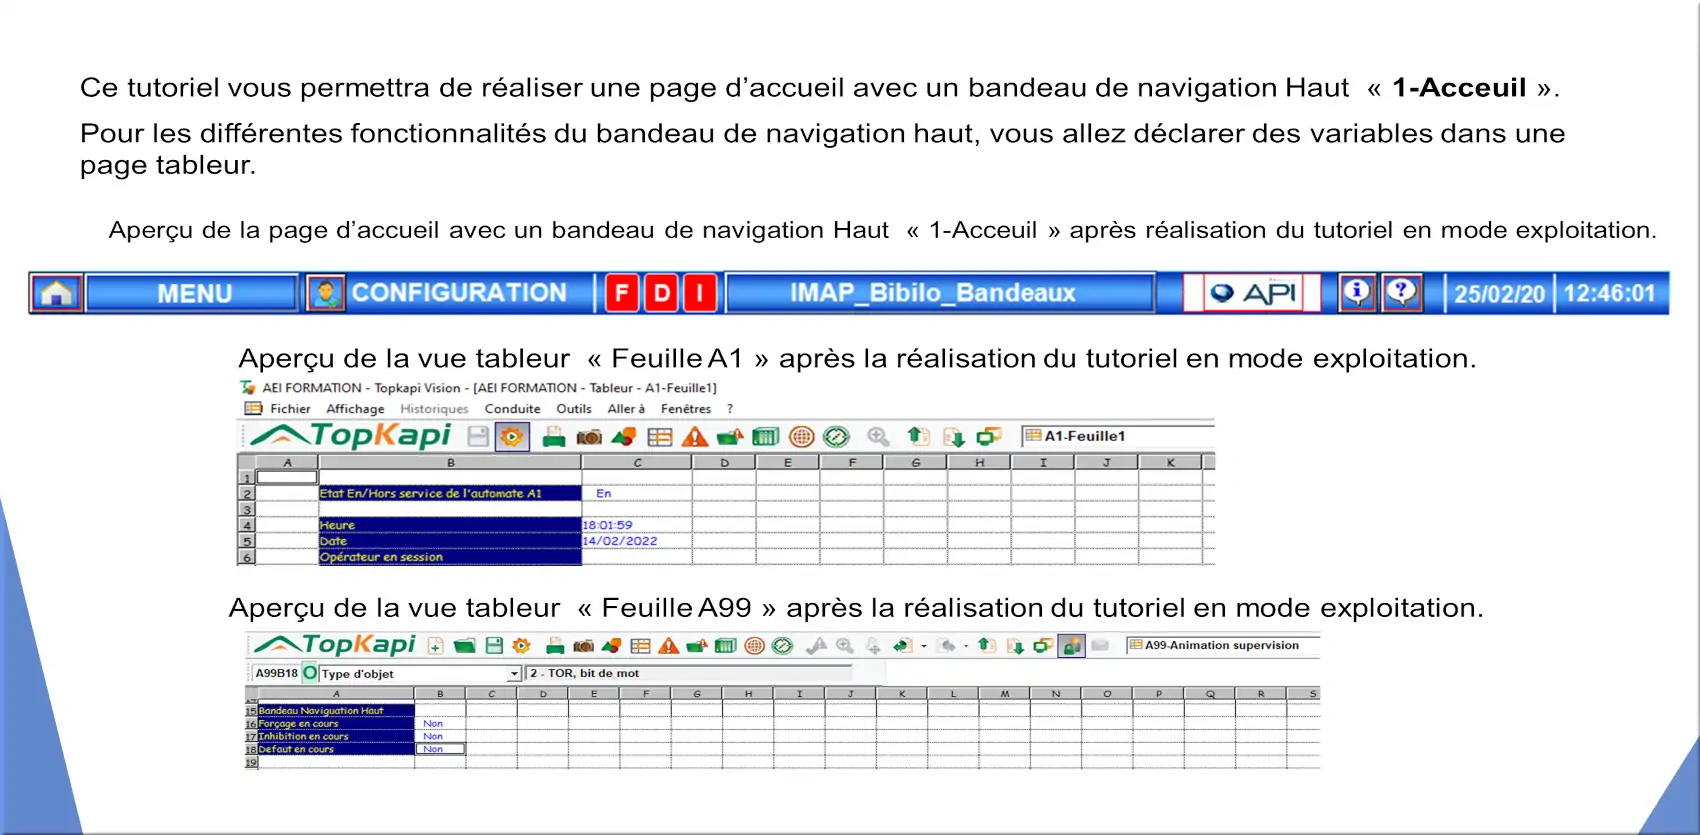Click the home icon in the navigation banner
Viewport: 1700px width, 835px height.
pyautogui.click(x=57, y=293)
